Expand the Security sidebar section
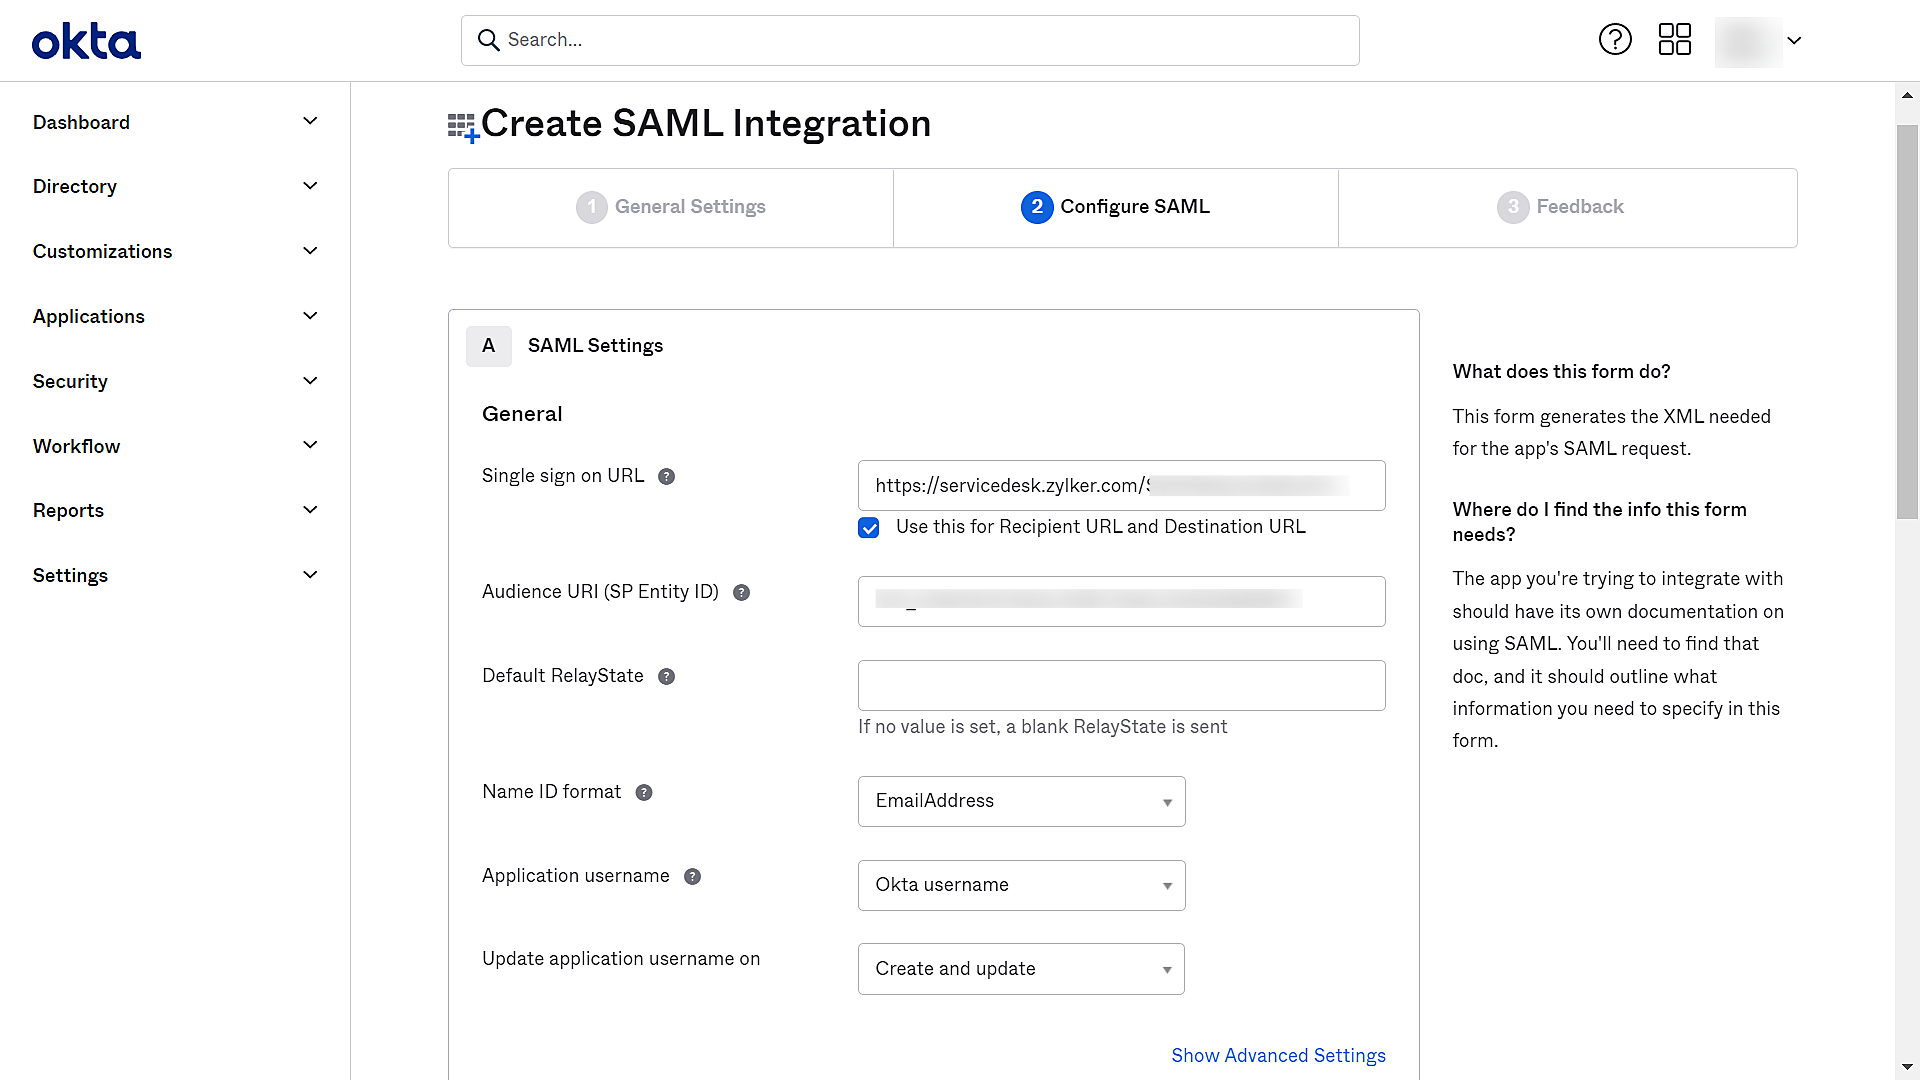The image size is (1920, 1080). click(x=175, y=381)
